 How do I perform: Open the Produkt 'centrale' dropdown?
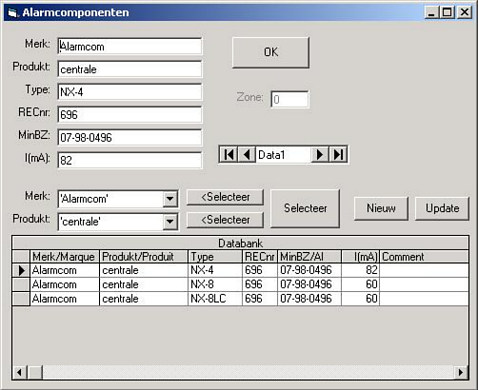coord(170,222)
